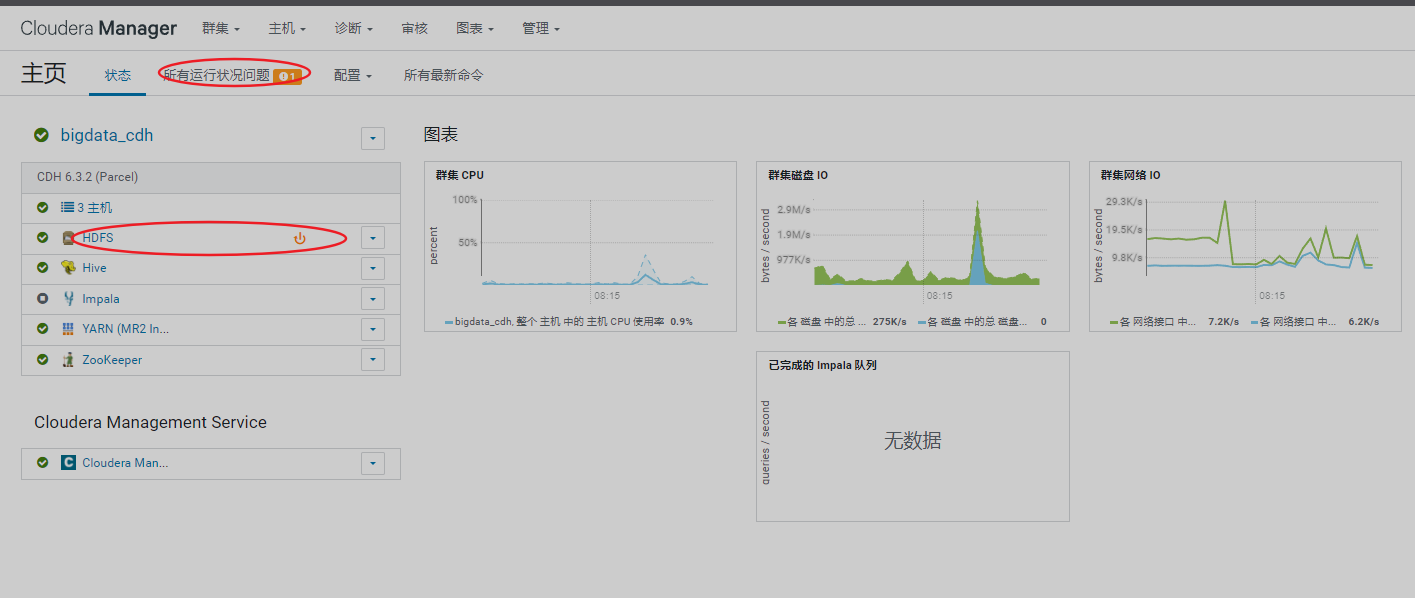Open the 群集磁盘 IO chart title
The height and width of the screenshot is (598, 1415).
click(797, 175)
